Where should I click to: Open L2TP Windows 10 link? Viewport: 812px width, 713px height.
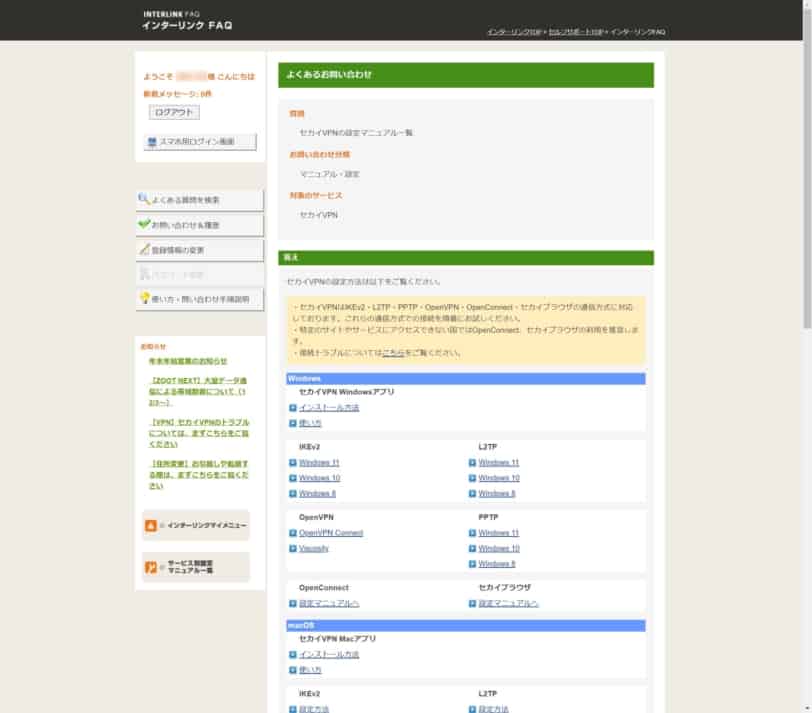[x=499, y=478]
